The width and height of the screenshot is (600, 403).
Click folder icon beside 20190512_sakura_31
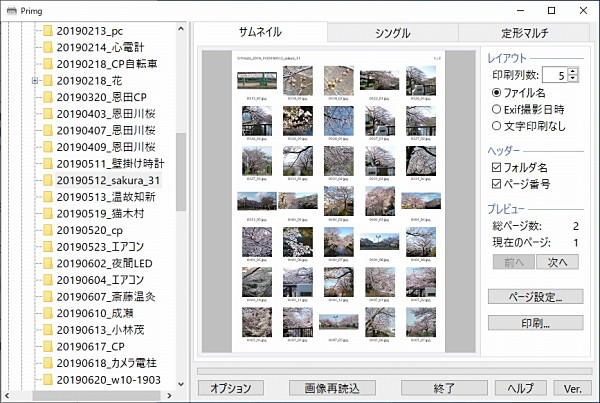click(x=48, y=180)
